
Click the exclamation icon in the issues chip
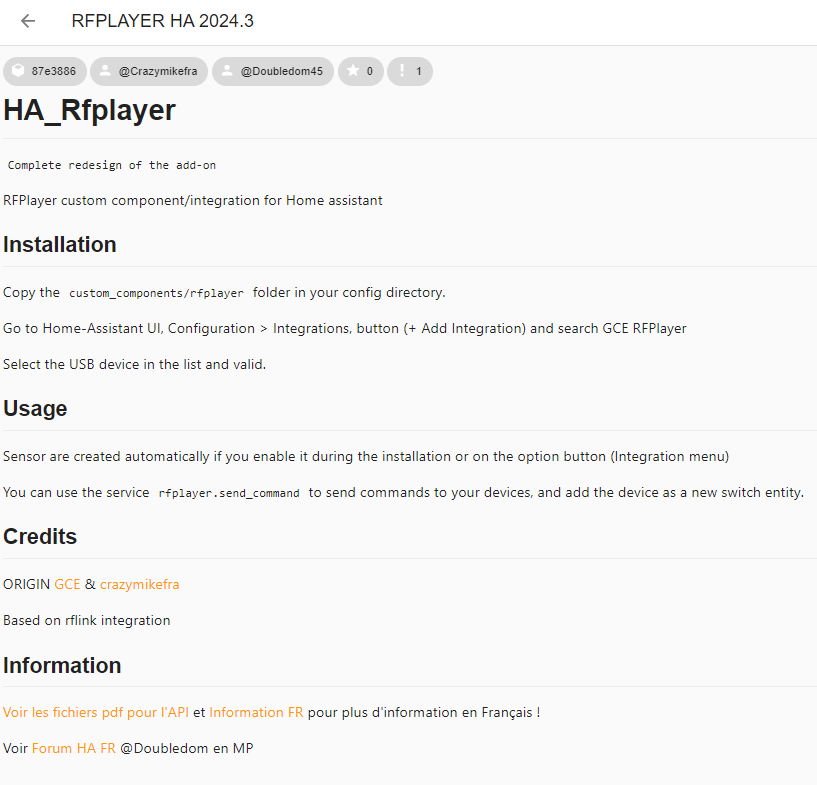click(402, 70)
